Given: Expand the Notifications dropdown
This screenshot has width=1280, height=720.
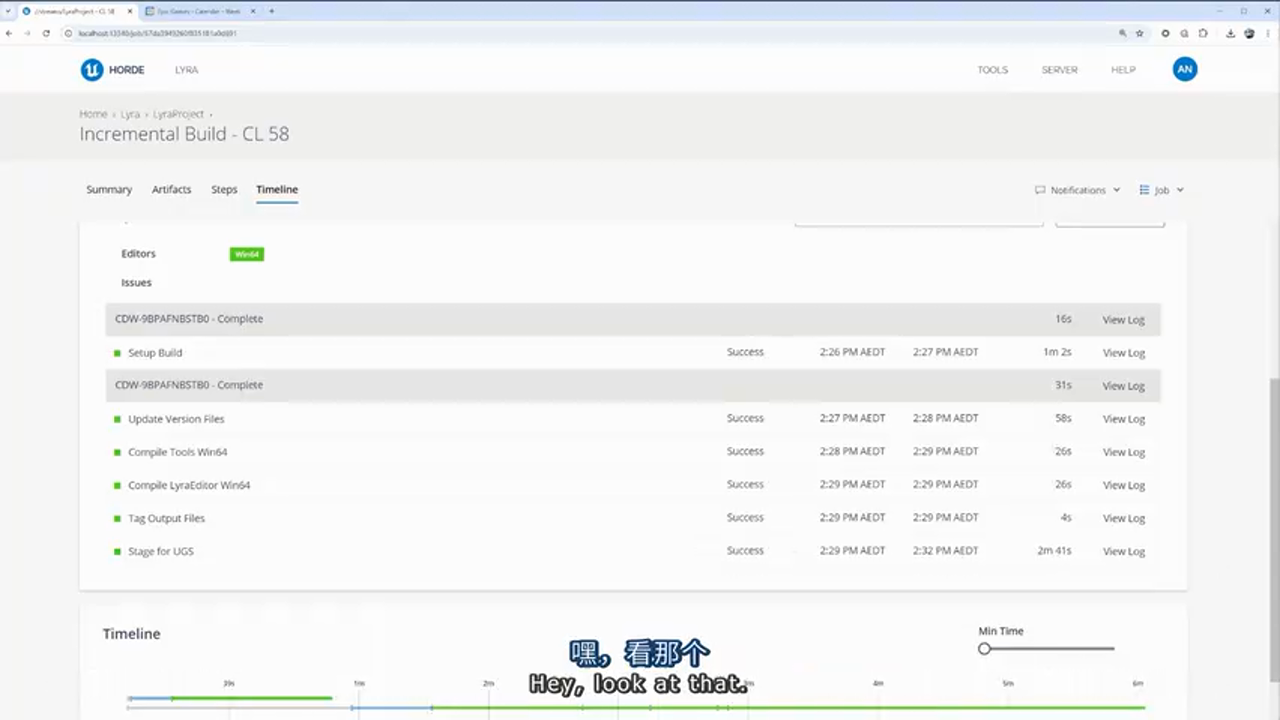Looking at the screenshot, I should 1077,190.
